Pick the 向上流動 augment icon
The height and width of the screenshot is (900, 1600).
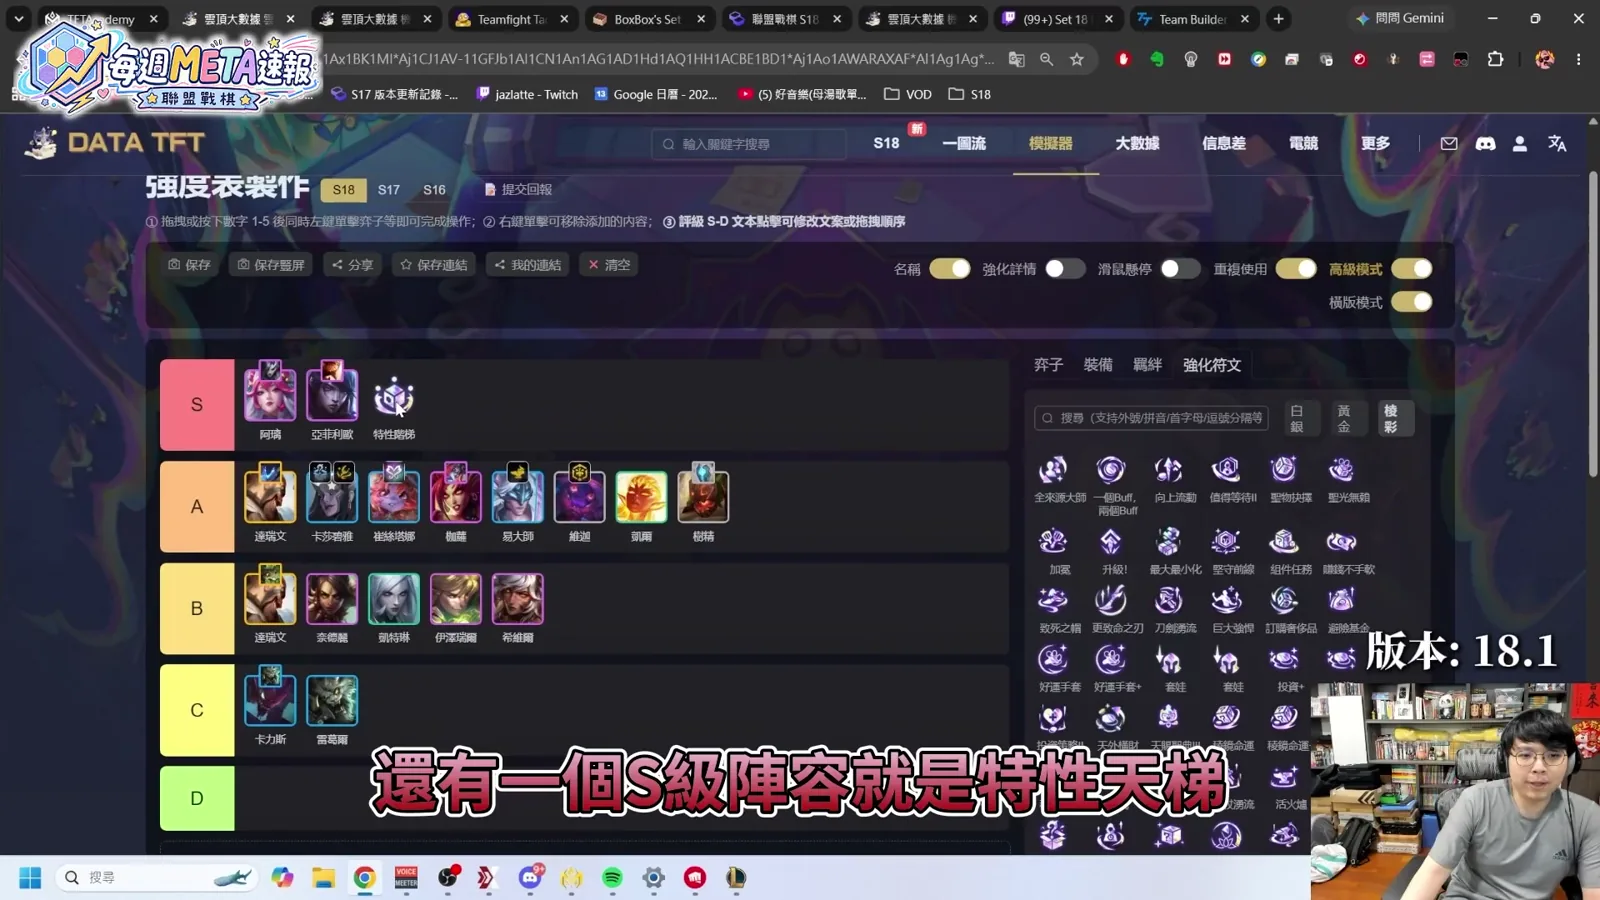pos(1168,469)
